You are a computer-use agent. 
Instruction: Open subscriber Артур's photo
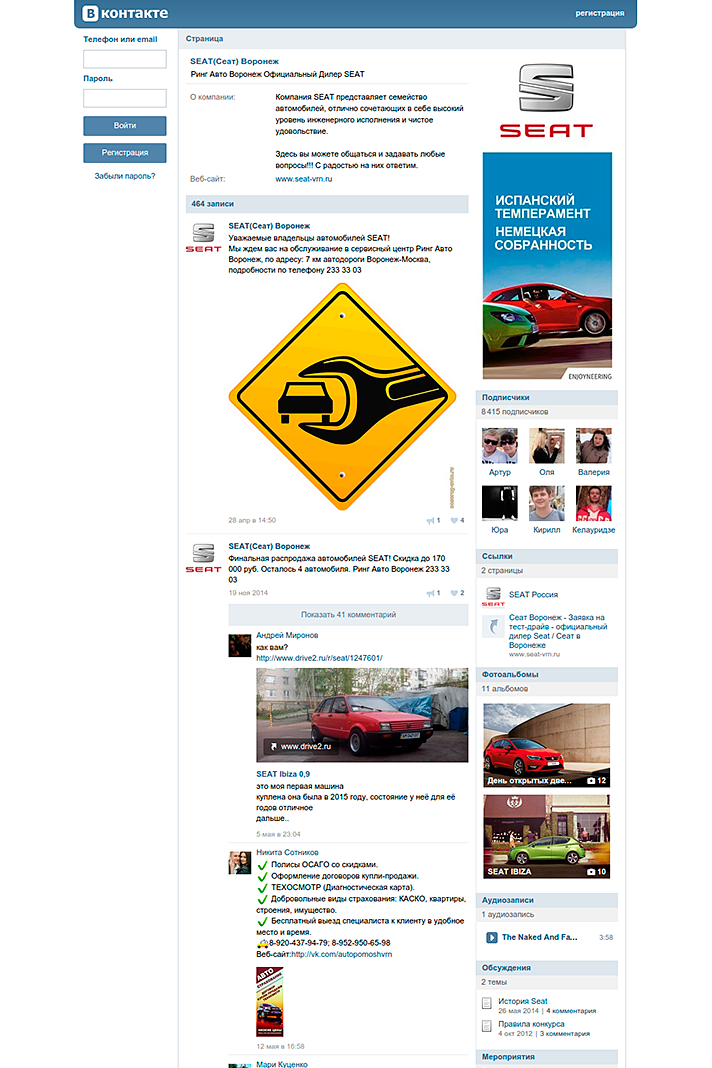tap(499, 445)
